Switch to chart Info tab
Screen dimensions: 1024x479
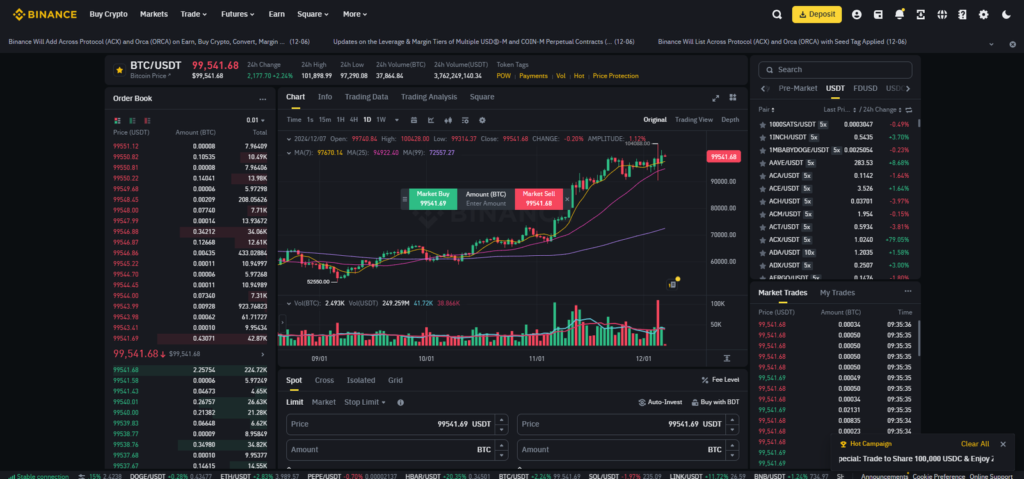coord(325,97)
